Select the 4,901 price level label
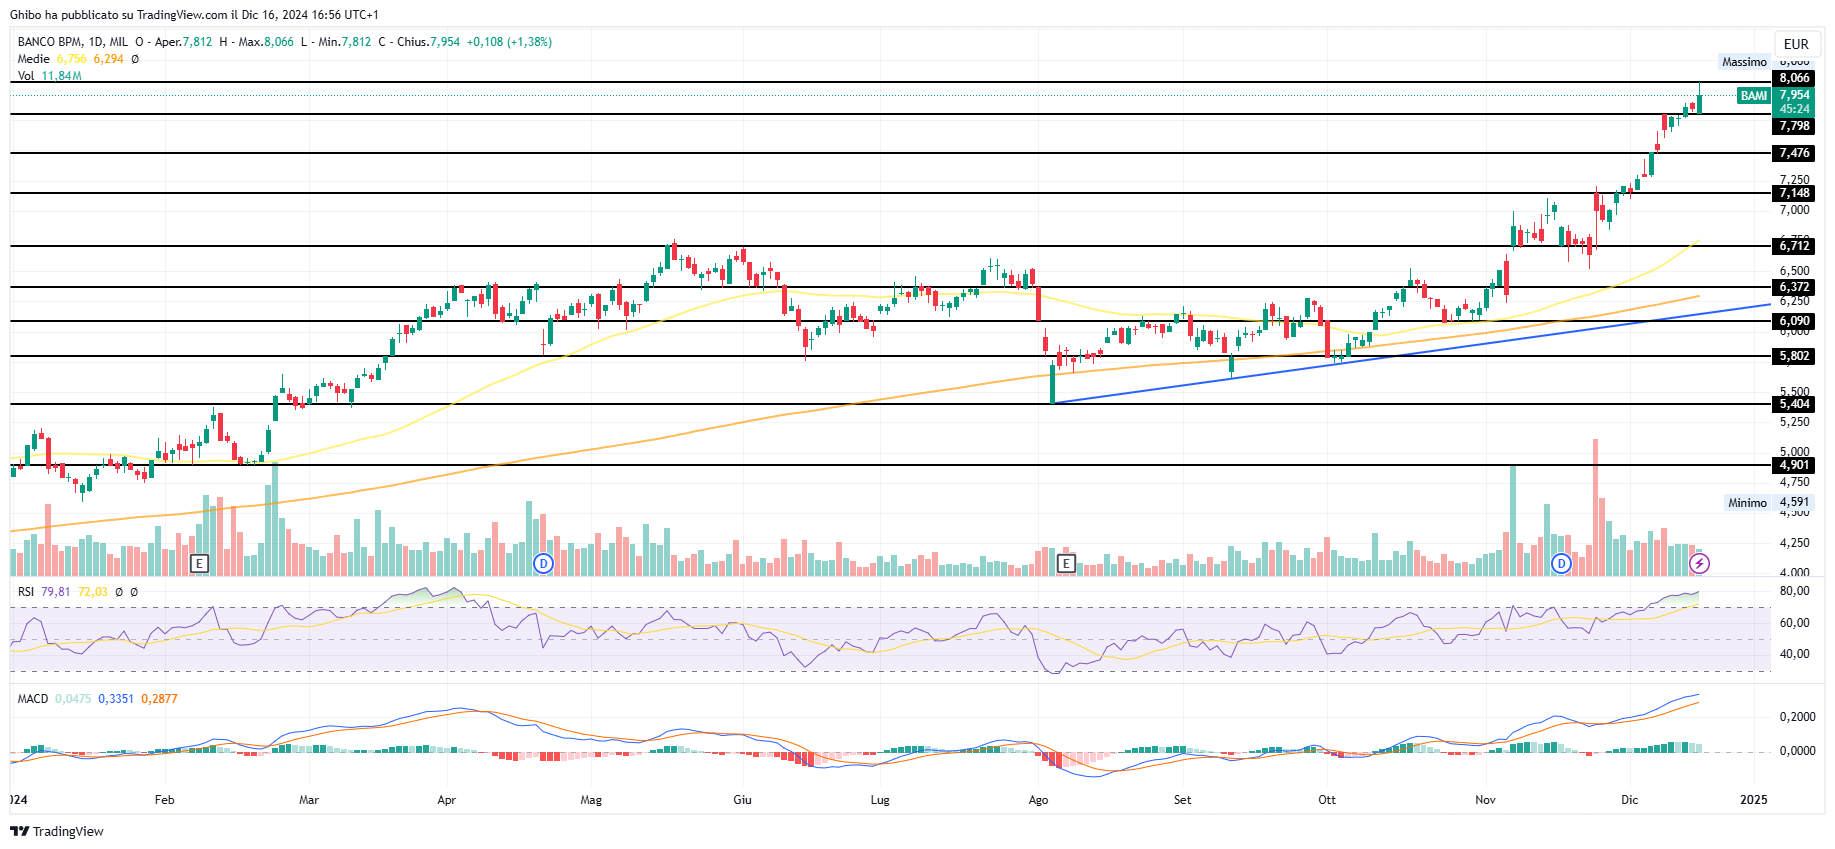 point(1794,465)
